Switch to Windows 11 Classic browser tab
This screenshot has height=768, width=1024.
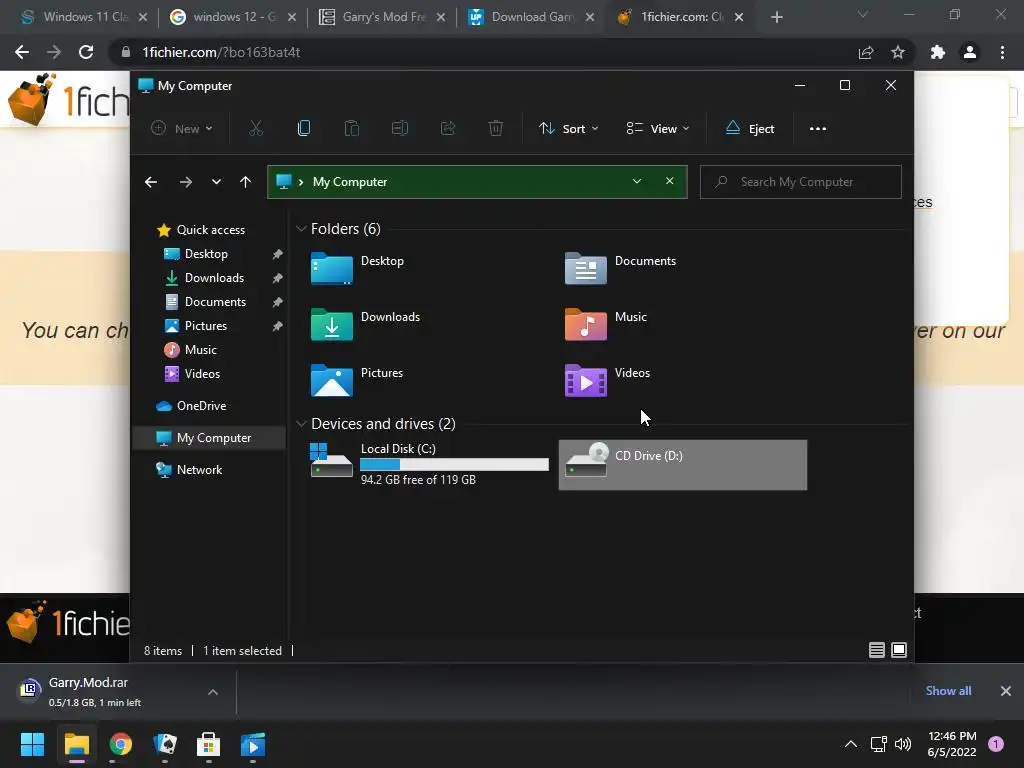[x=84, y=17]
